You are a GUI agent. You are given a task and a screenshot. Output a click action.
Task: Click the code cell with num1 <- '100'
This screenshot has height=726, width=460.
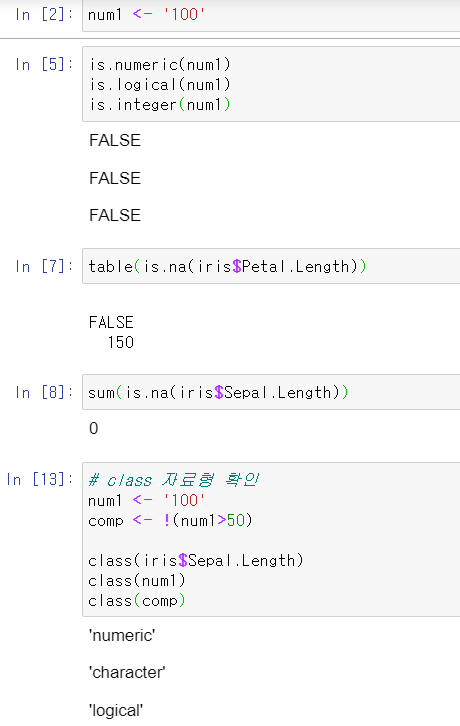(271, 16)
